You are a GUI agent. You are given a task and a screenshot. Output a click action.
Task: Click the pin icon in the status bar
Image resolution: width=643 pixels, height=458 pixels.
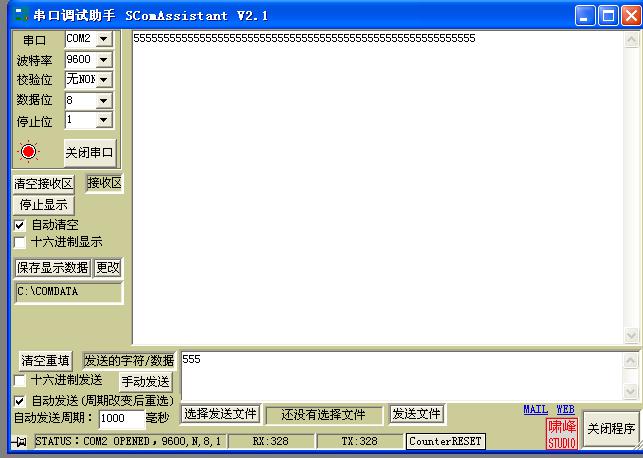point(20,442)
